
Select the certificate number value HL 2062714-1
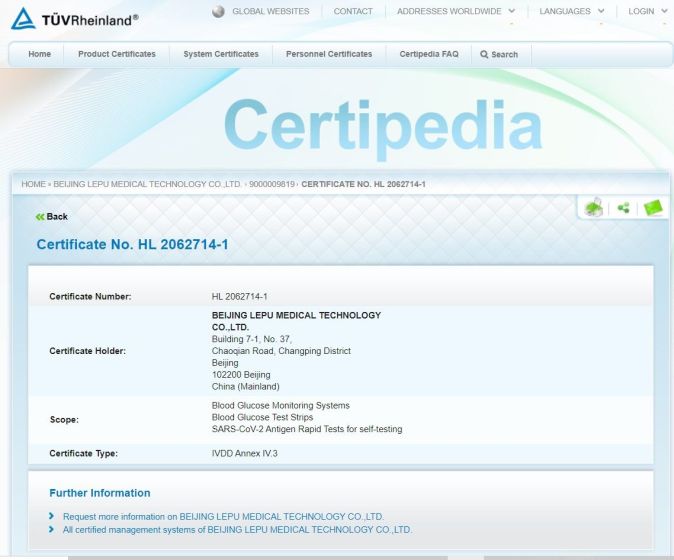tap(239, 297)
